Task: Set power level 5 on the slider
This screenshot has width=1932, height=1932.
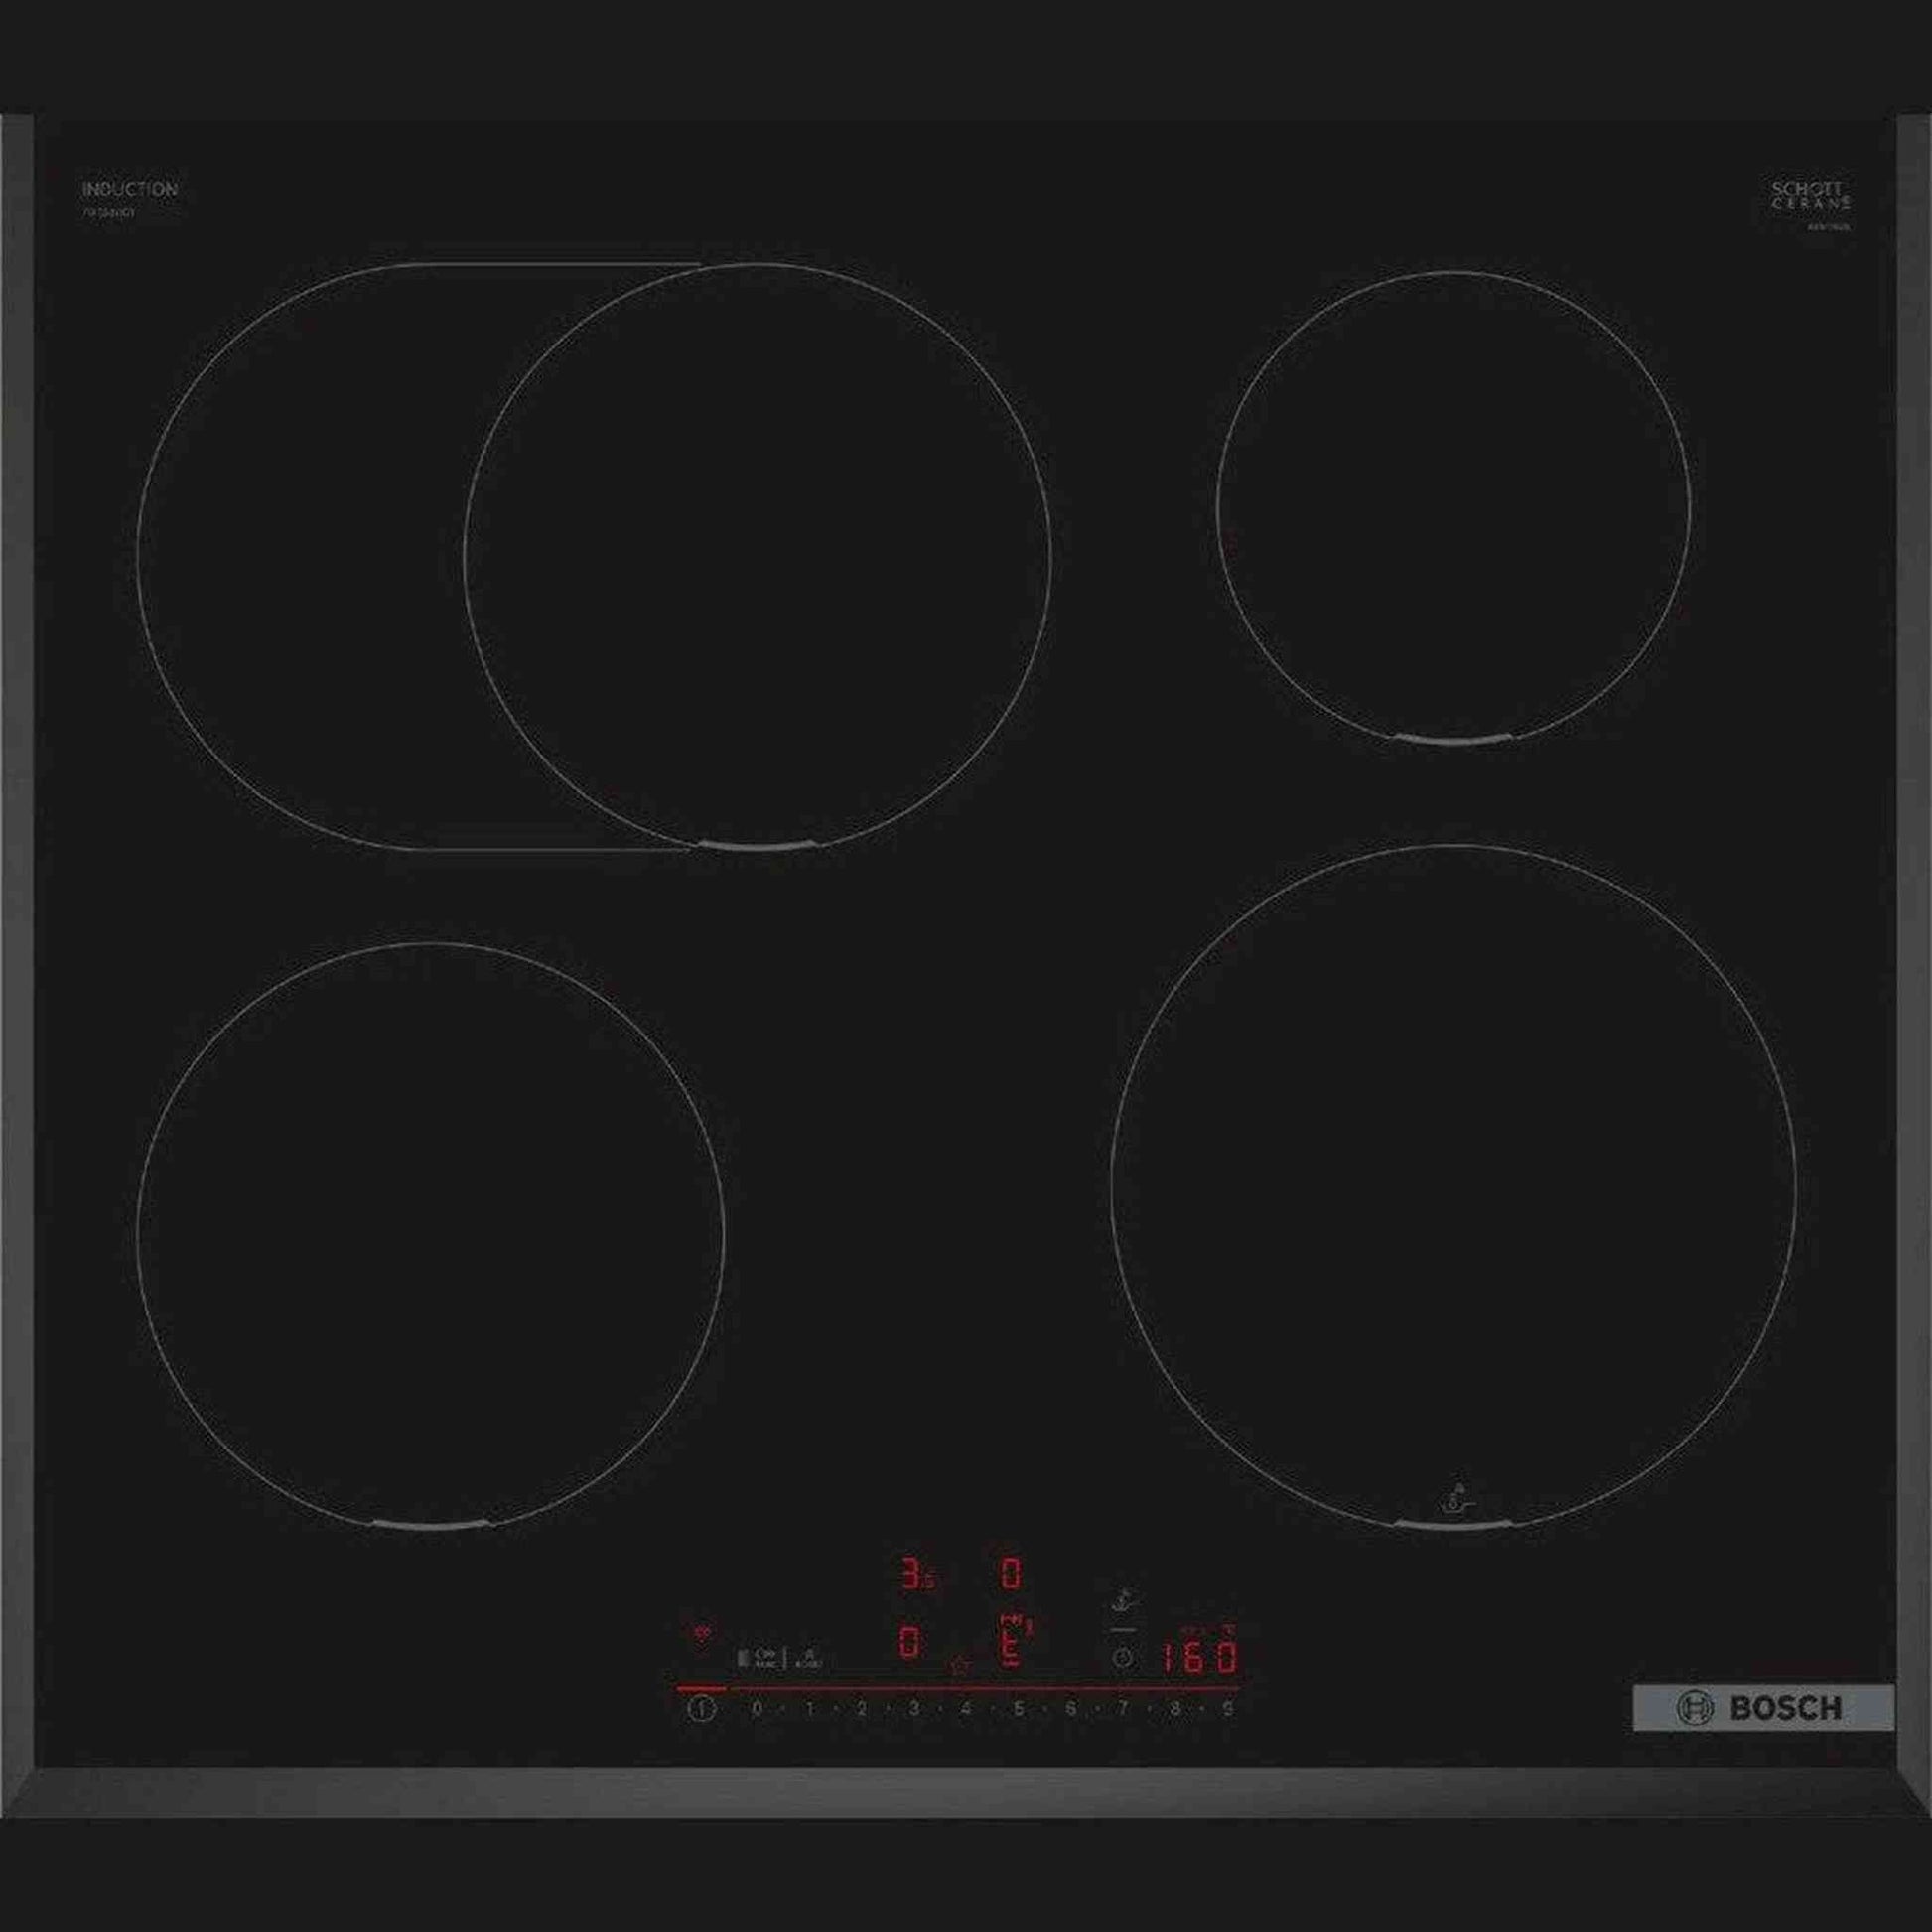Action: click(x=1018, y=1707)
